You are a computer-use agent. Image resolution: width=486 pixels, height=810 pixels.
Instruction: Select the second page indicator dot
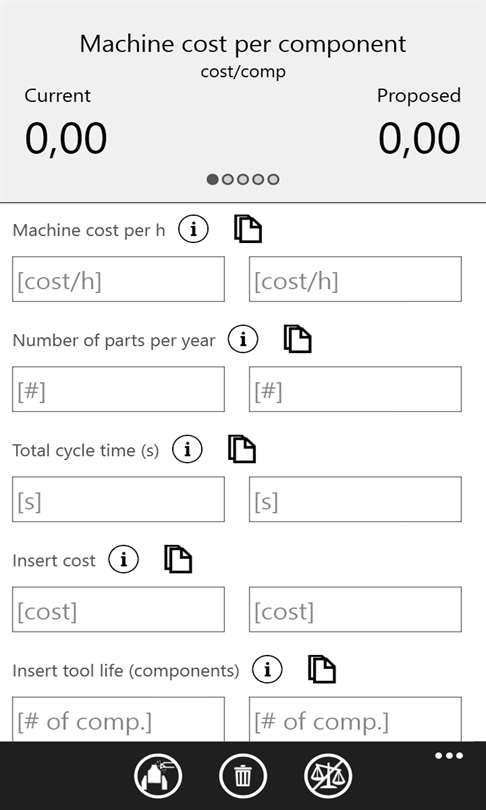228,179
